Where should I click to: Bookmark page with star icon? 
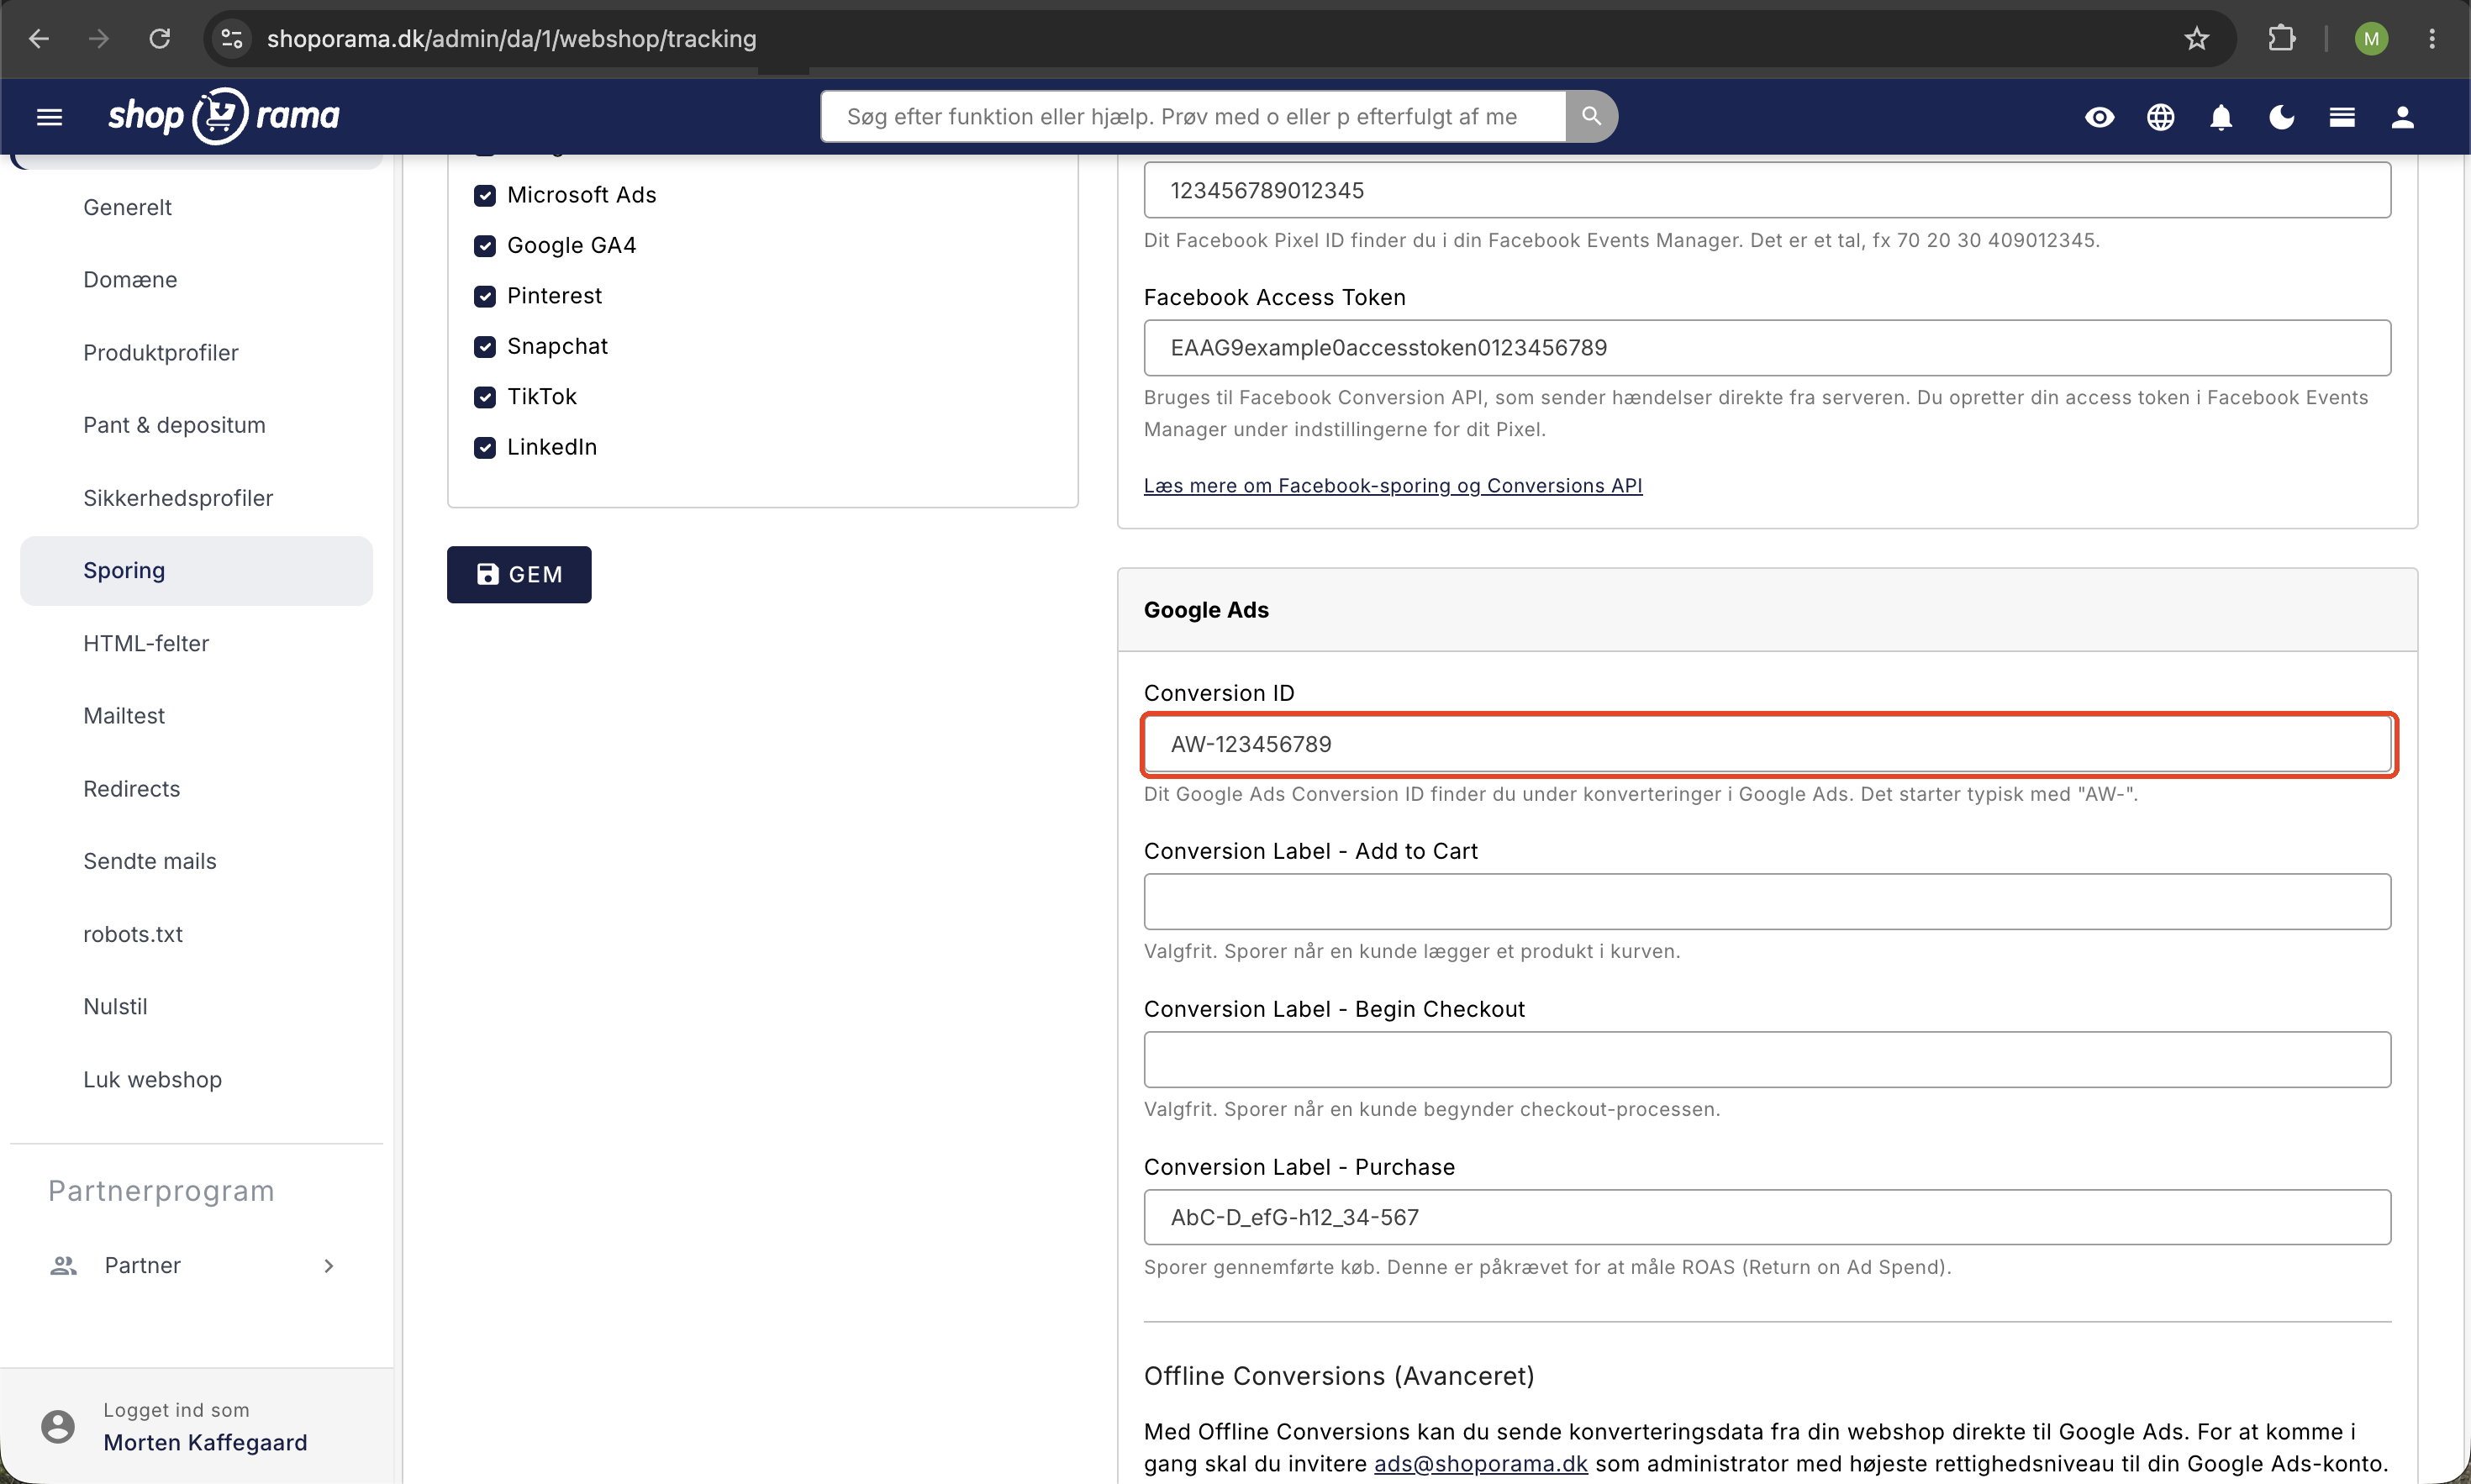pyautogui.click(x=2196, y=39)
